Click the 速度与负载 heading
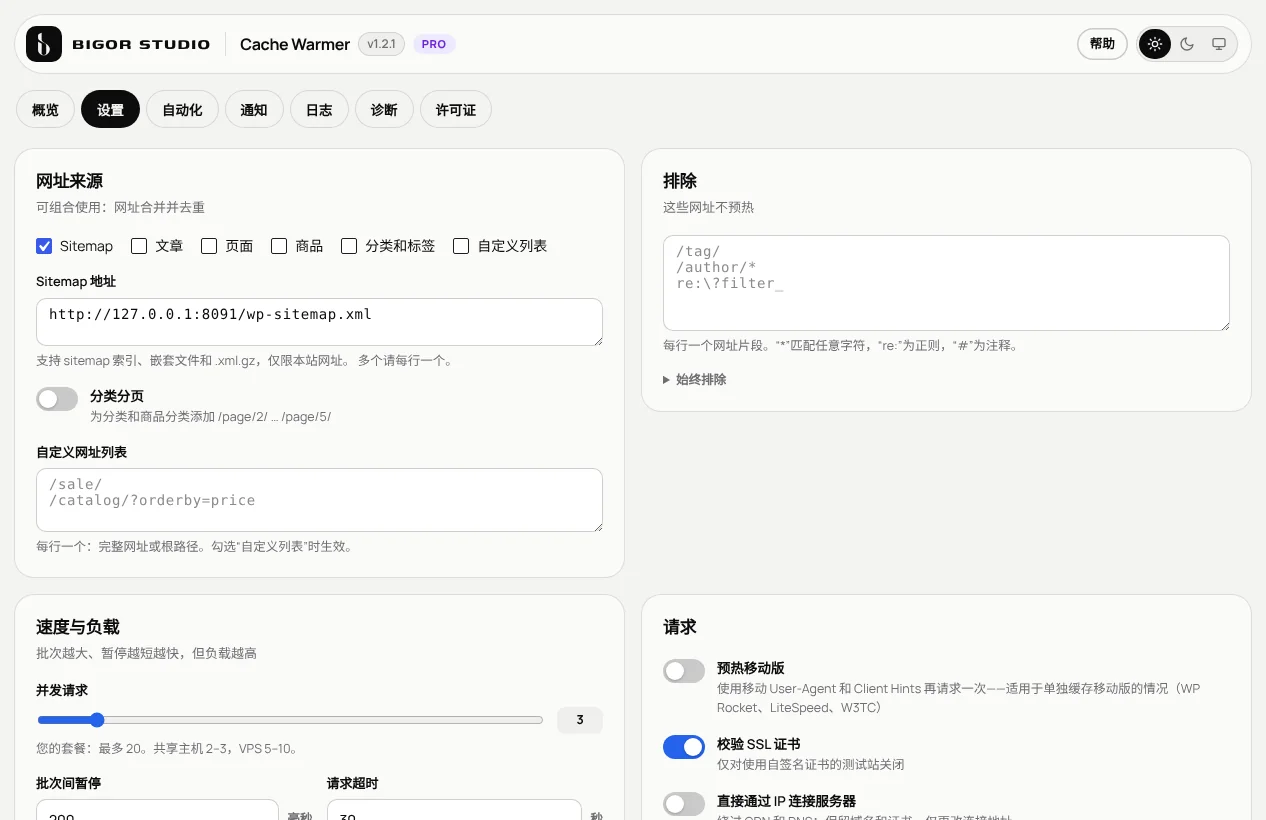This screenshot has height=820, width=1266. click(x=78, y=627)
